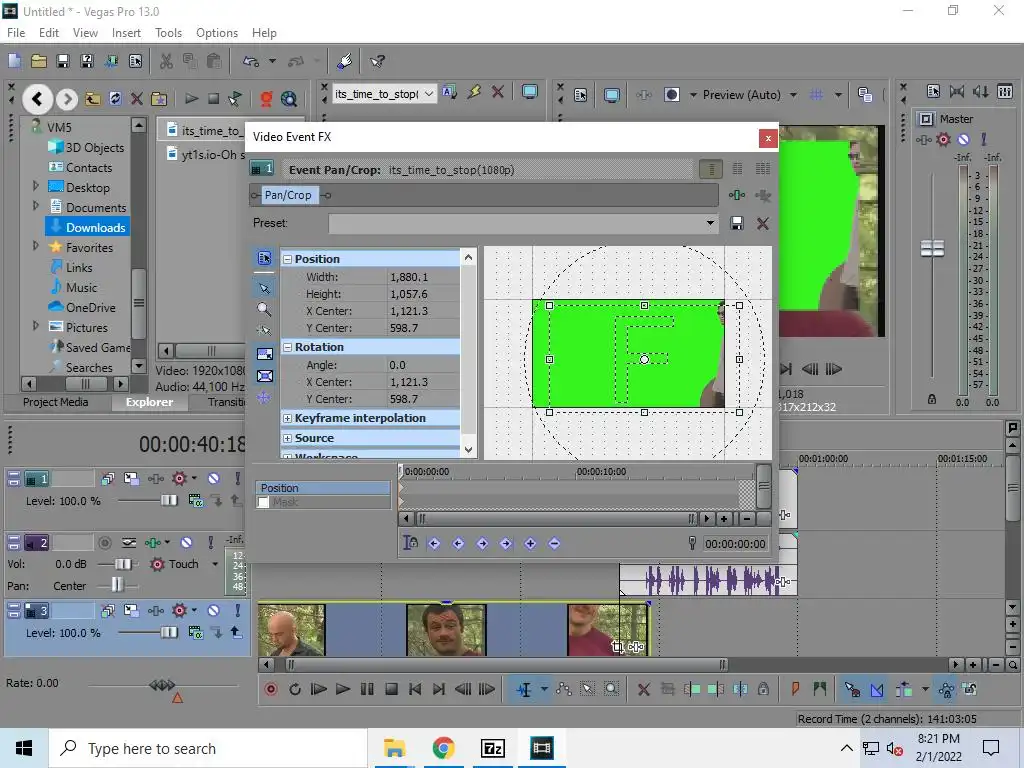Open the its_time_to_stop trimmer history dropdown

[x=429, y=94]
